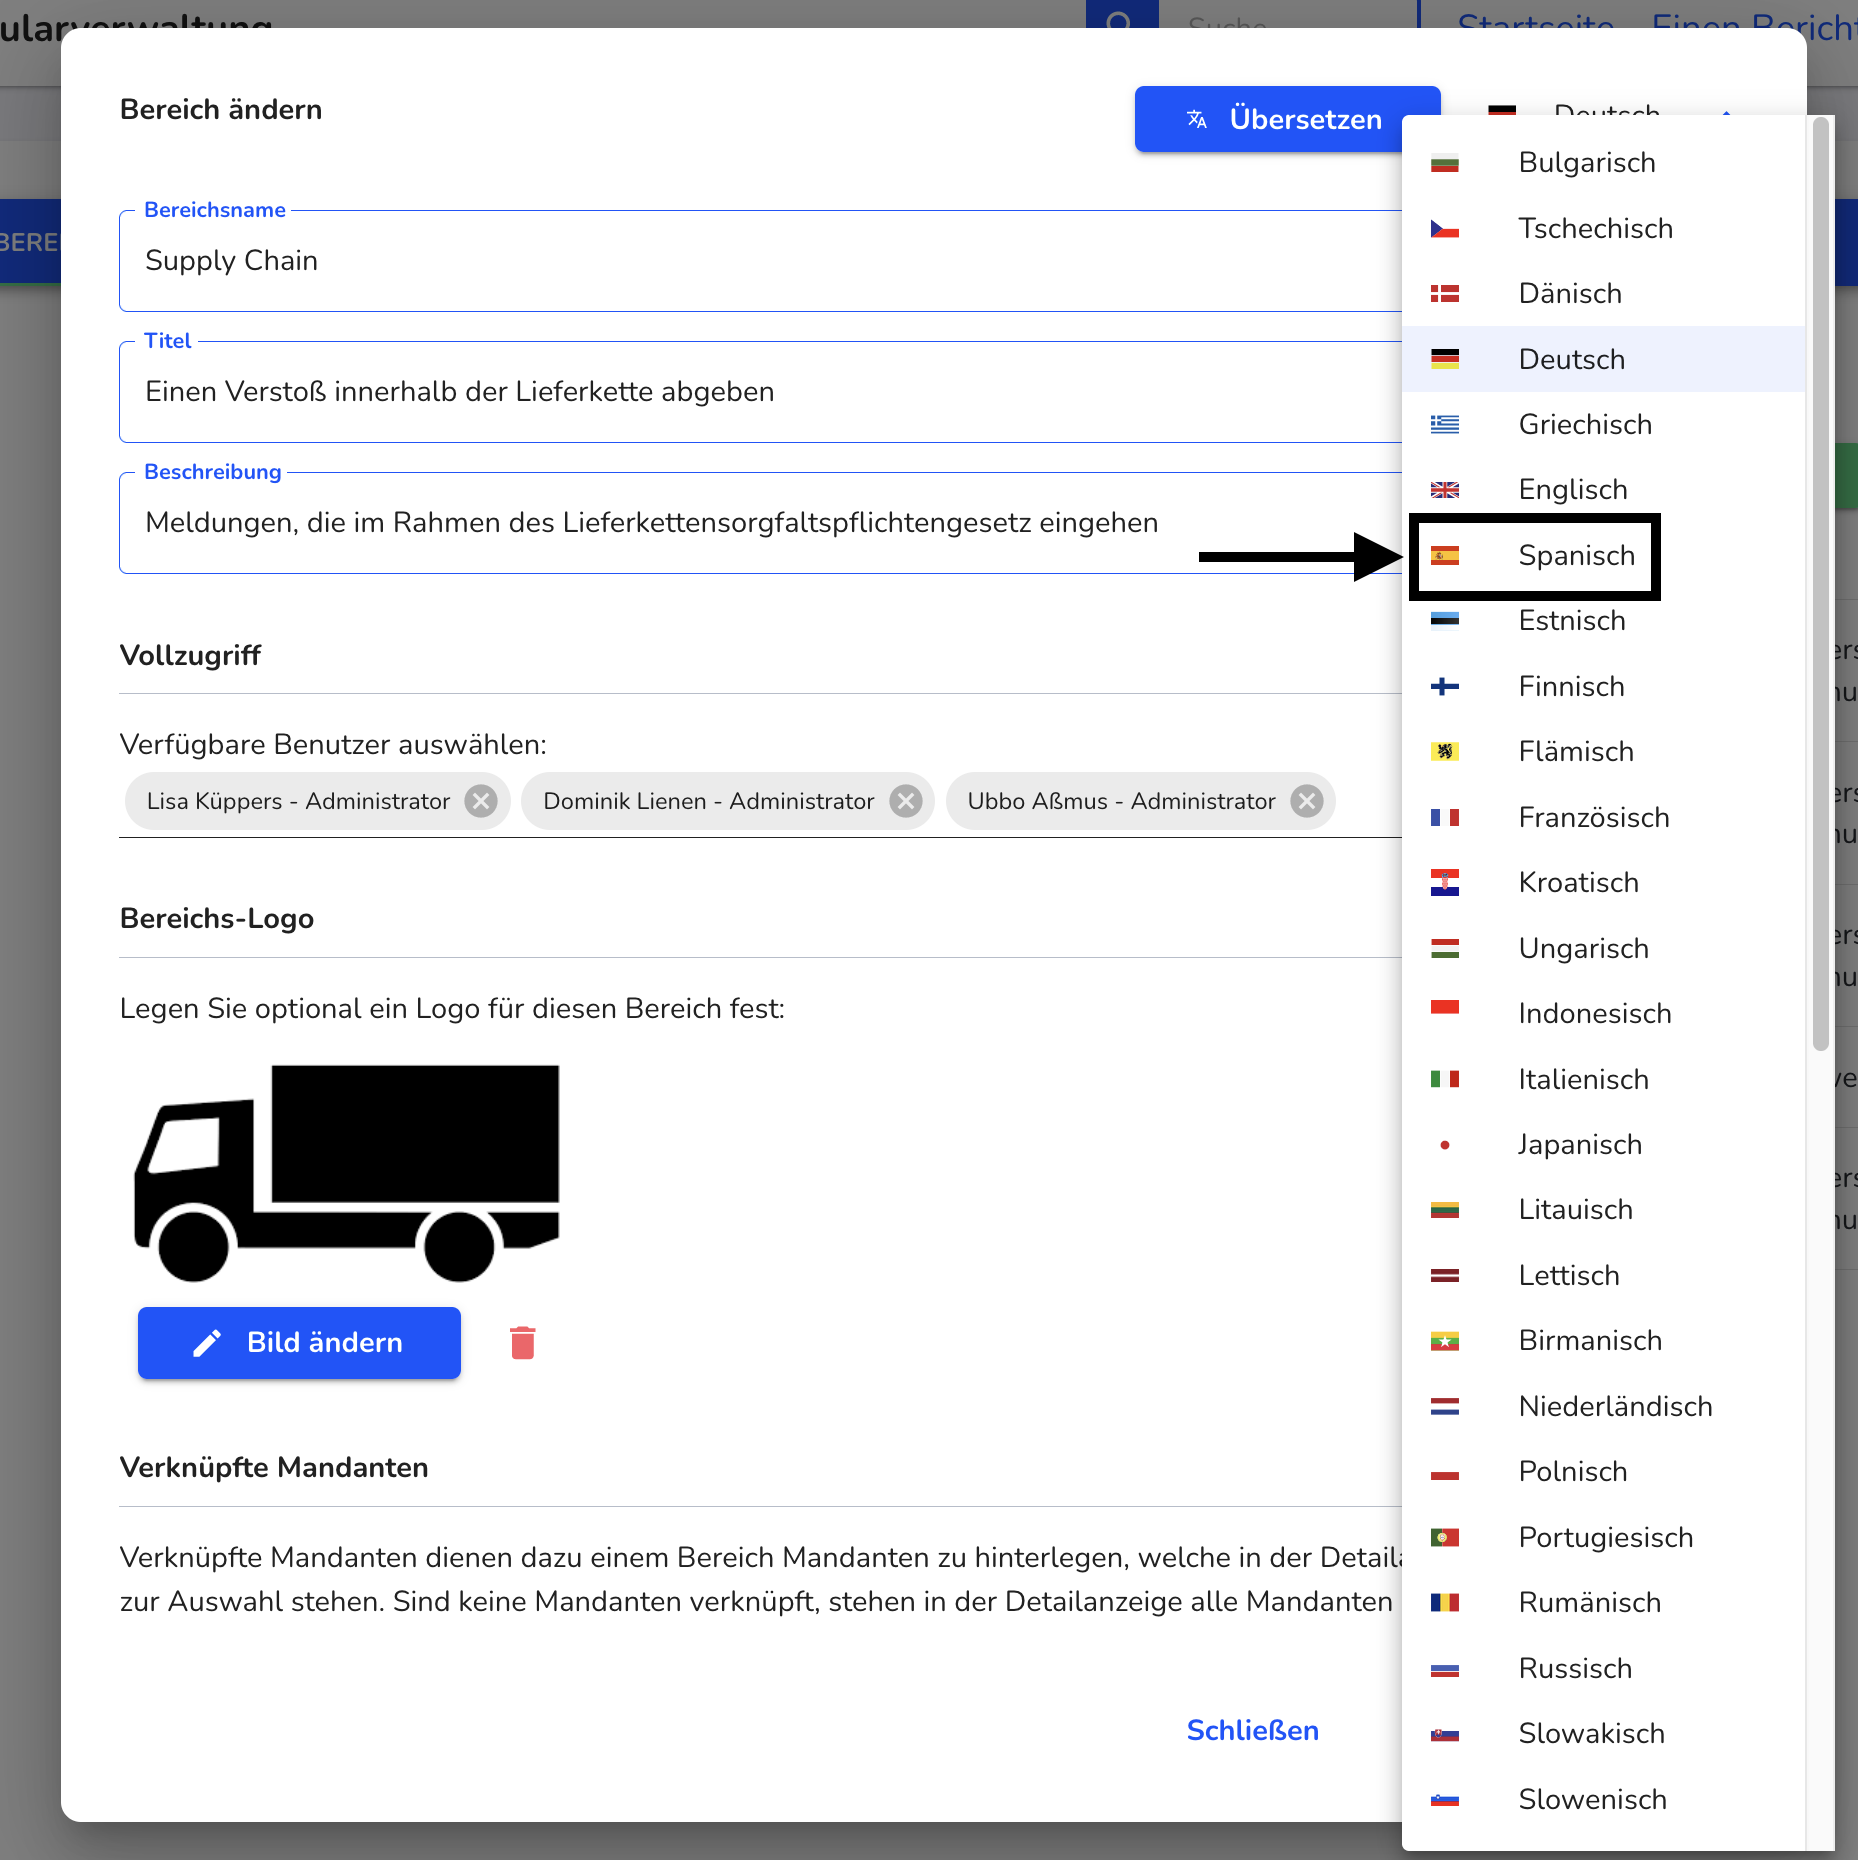Select Tschechisch from the language list
1858x1860 pixels.
tap(1604, 228)
